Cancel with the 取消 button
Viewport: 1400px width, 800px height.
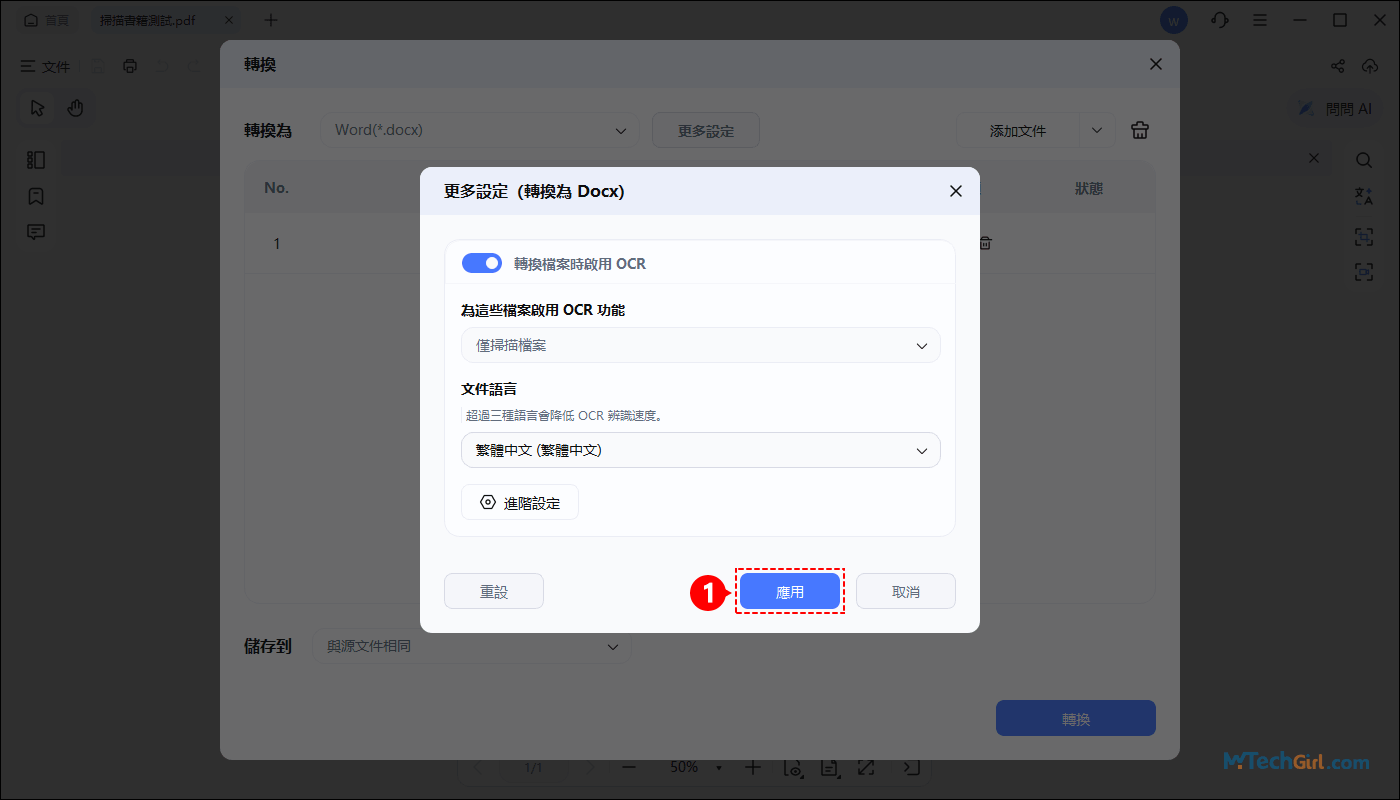click(906, 591)
